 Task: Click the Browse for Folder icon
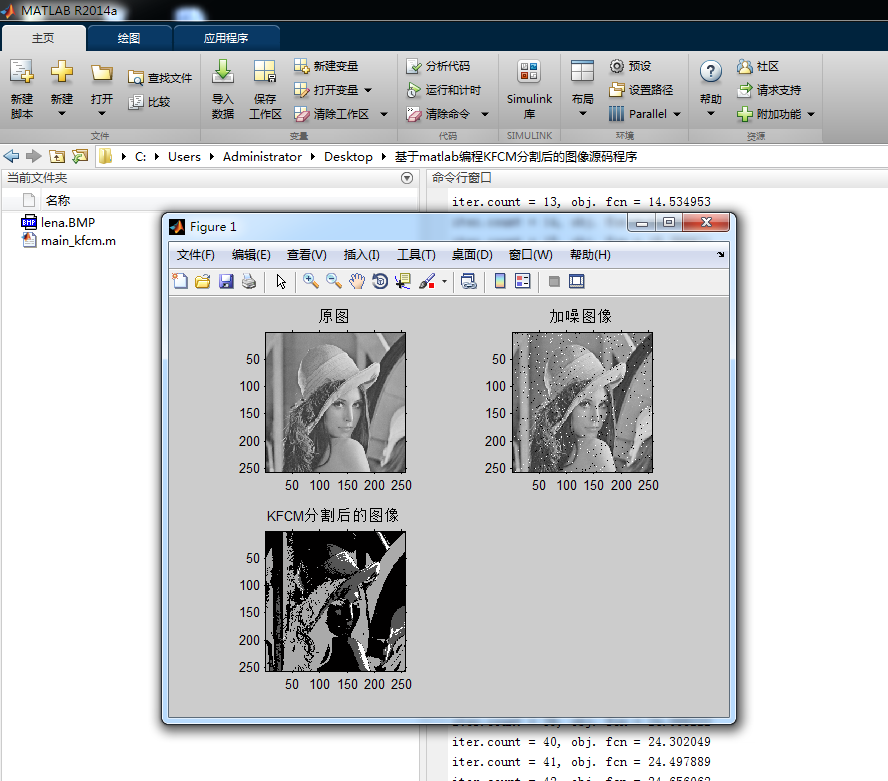point(80,156)
